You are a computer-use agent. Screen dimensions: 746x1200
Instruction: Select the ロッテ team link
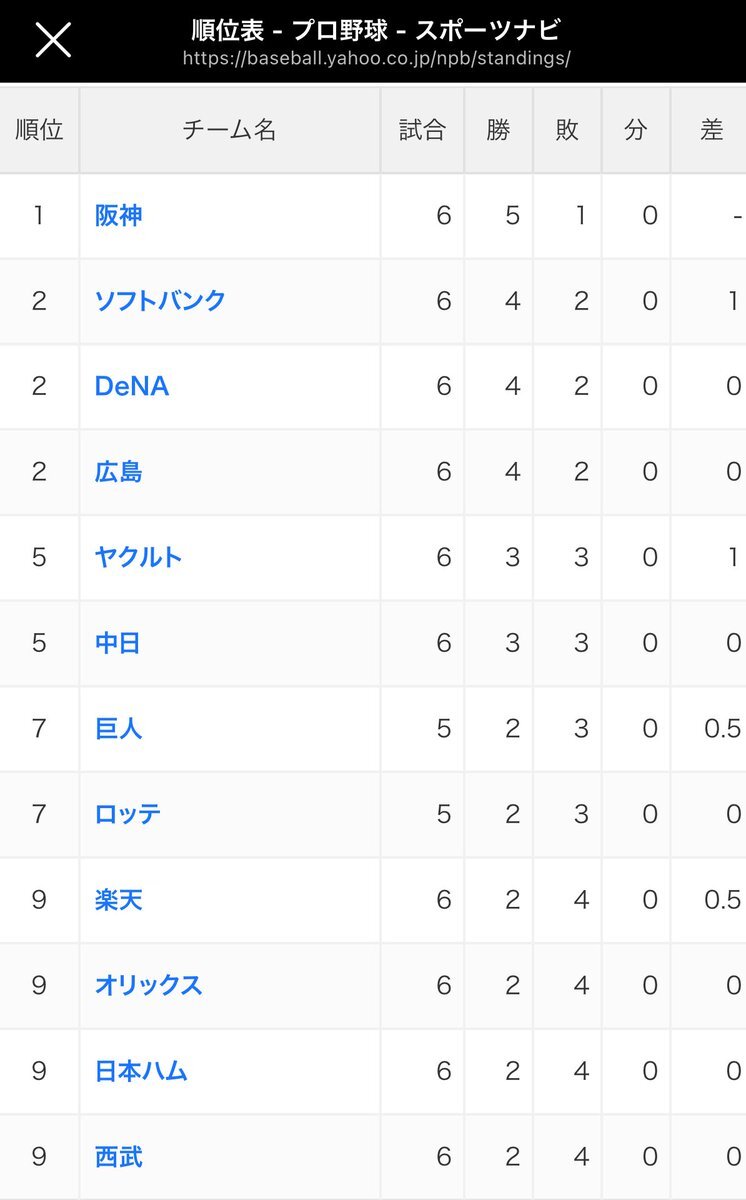pyautogui.click(x=127, y=814)
